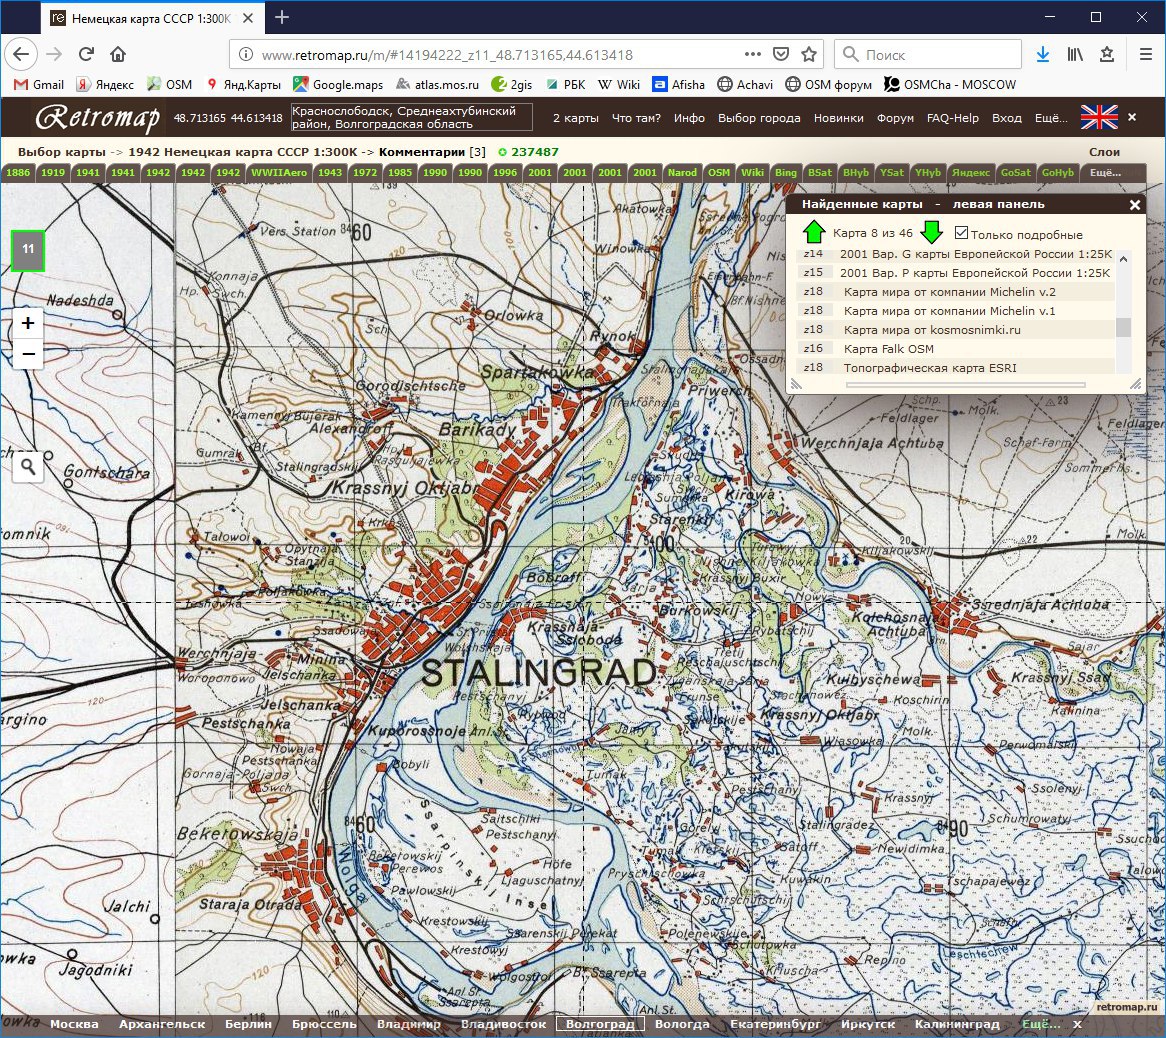
Task: Open the 2 карты menu item
Action: (576, 117)
